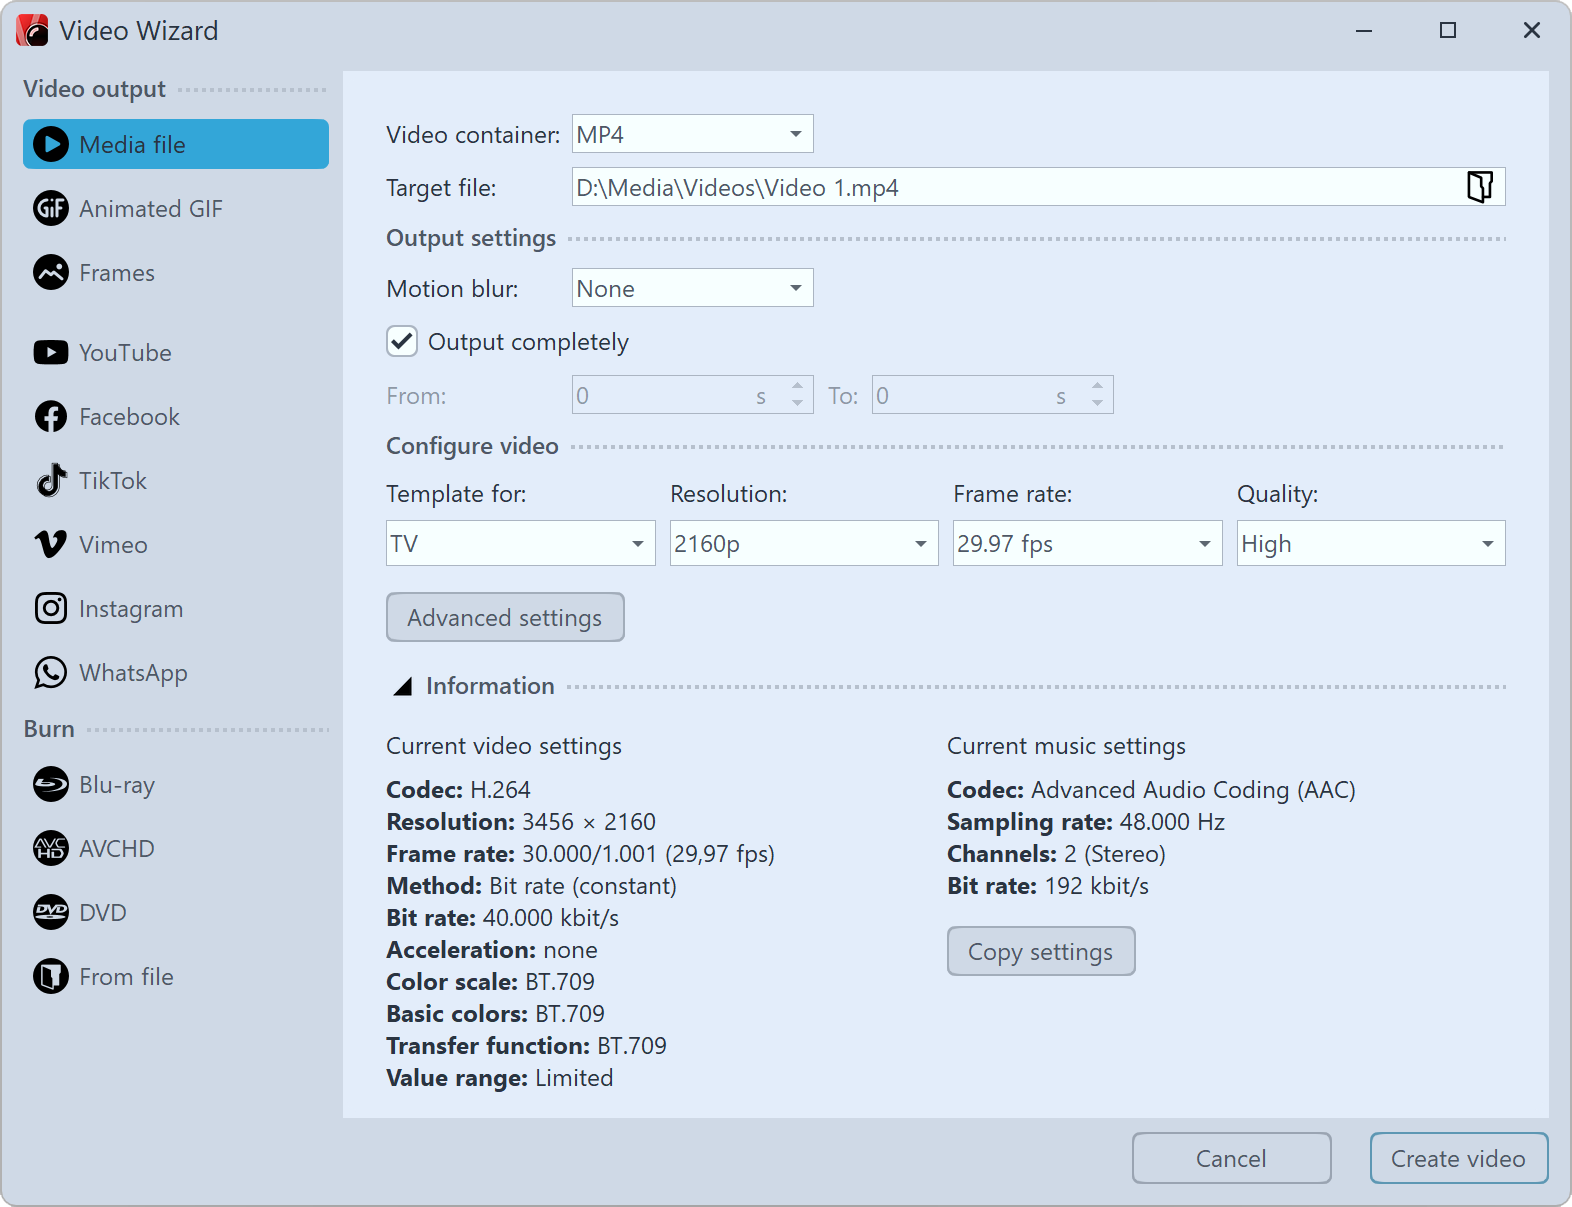The image size is (1572, 1207).
Task: Click the AVCHD icon
Action: 51,849
